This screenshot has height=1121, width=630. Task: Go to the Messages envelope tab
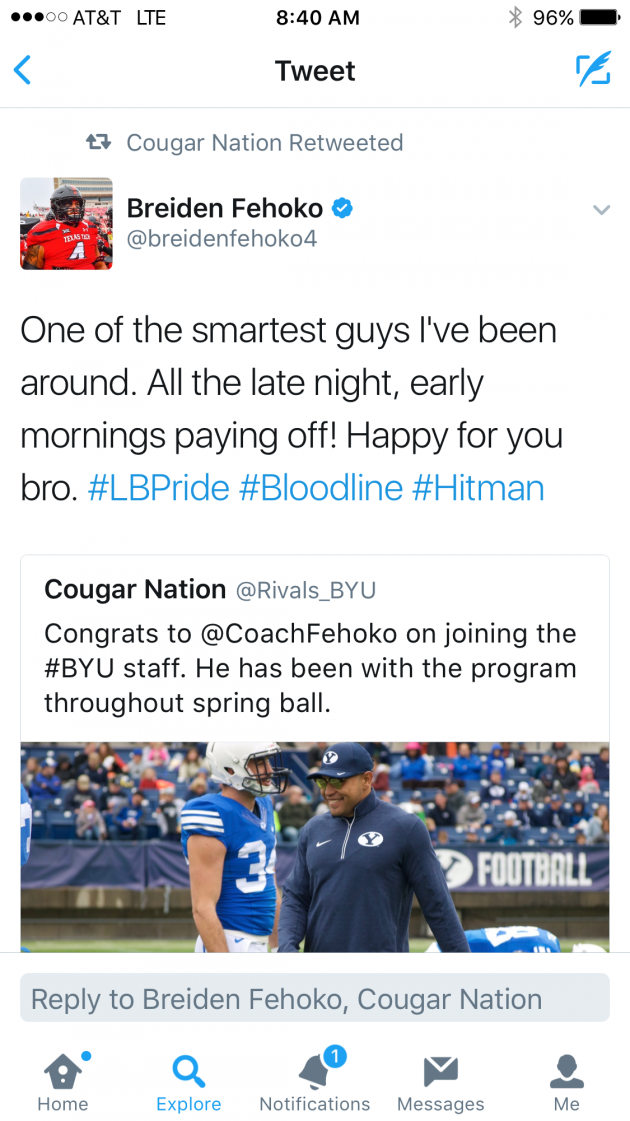[x=440, y=1083]
